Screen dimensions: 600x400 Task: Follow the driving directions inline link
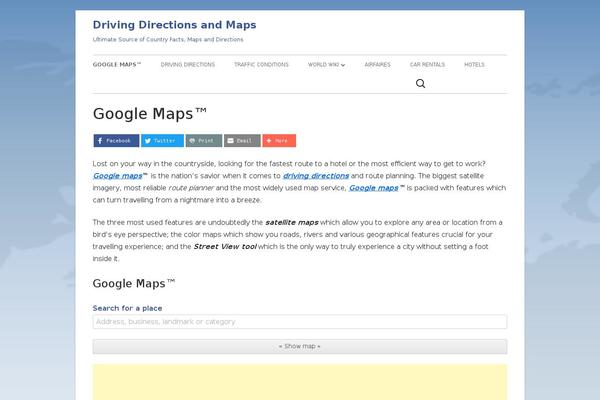[x=316, y=176]
